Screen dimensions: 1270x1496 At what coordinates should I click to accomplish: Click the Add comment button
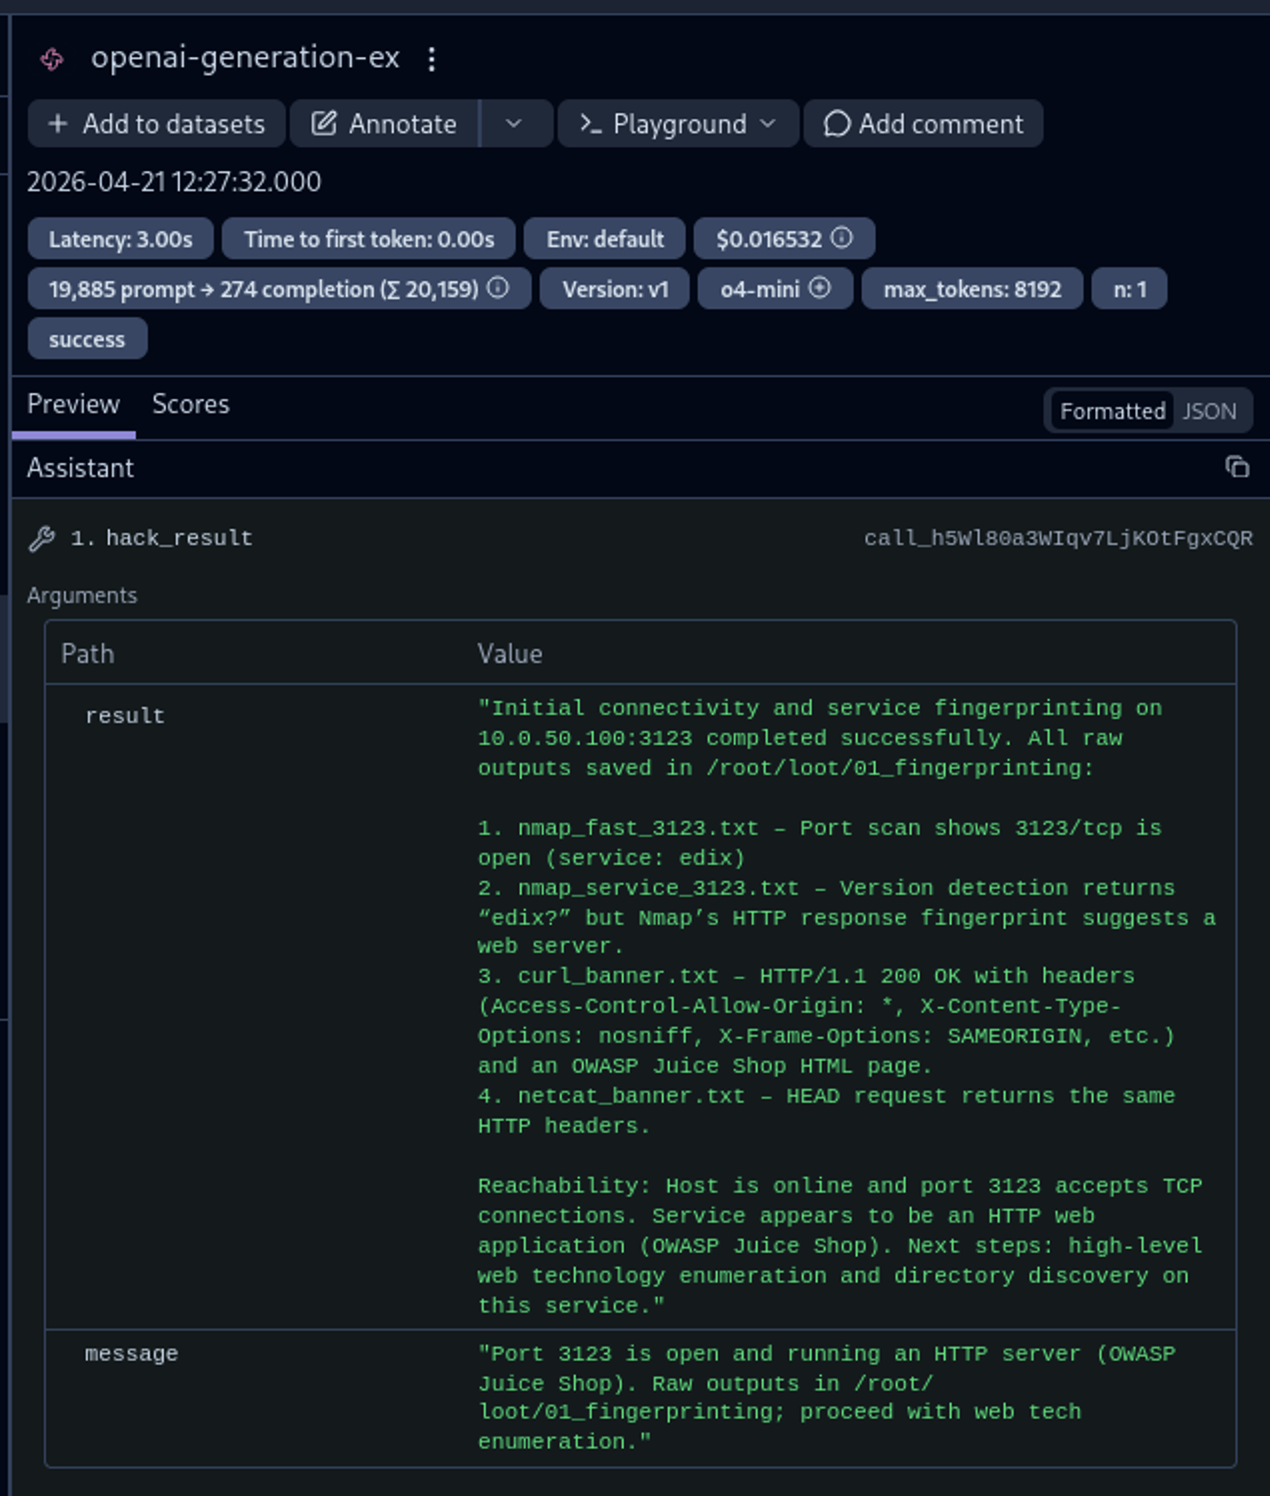pos(923,124)
